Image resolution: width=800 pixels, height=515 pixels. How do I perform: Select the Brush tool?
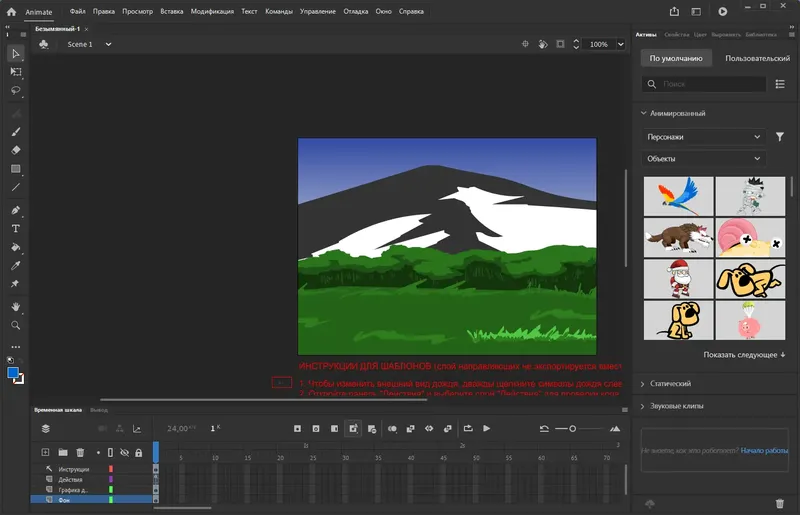point(16,132)
